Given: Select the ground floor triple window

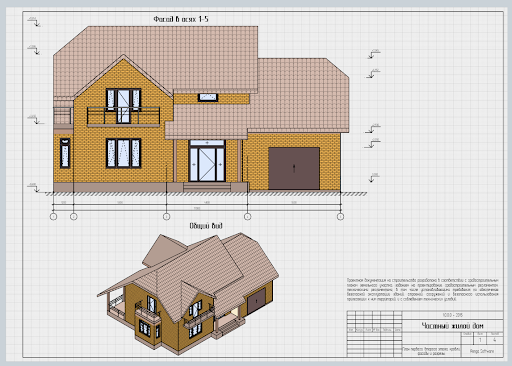Looking at the screenshot, I should 123,153.
